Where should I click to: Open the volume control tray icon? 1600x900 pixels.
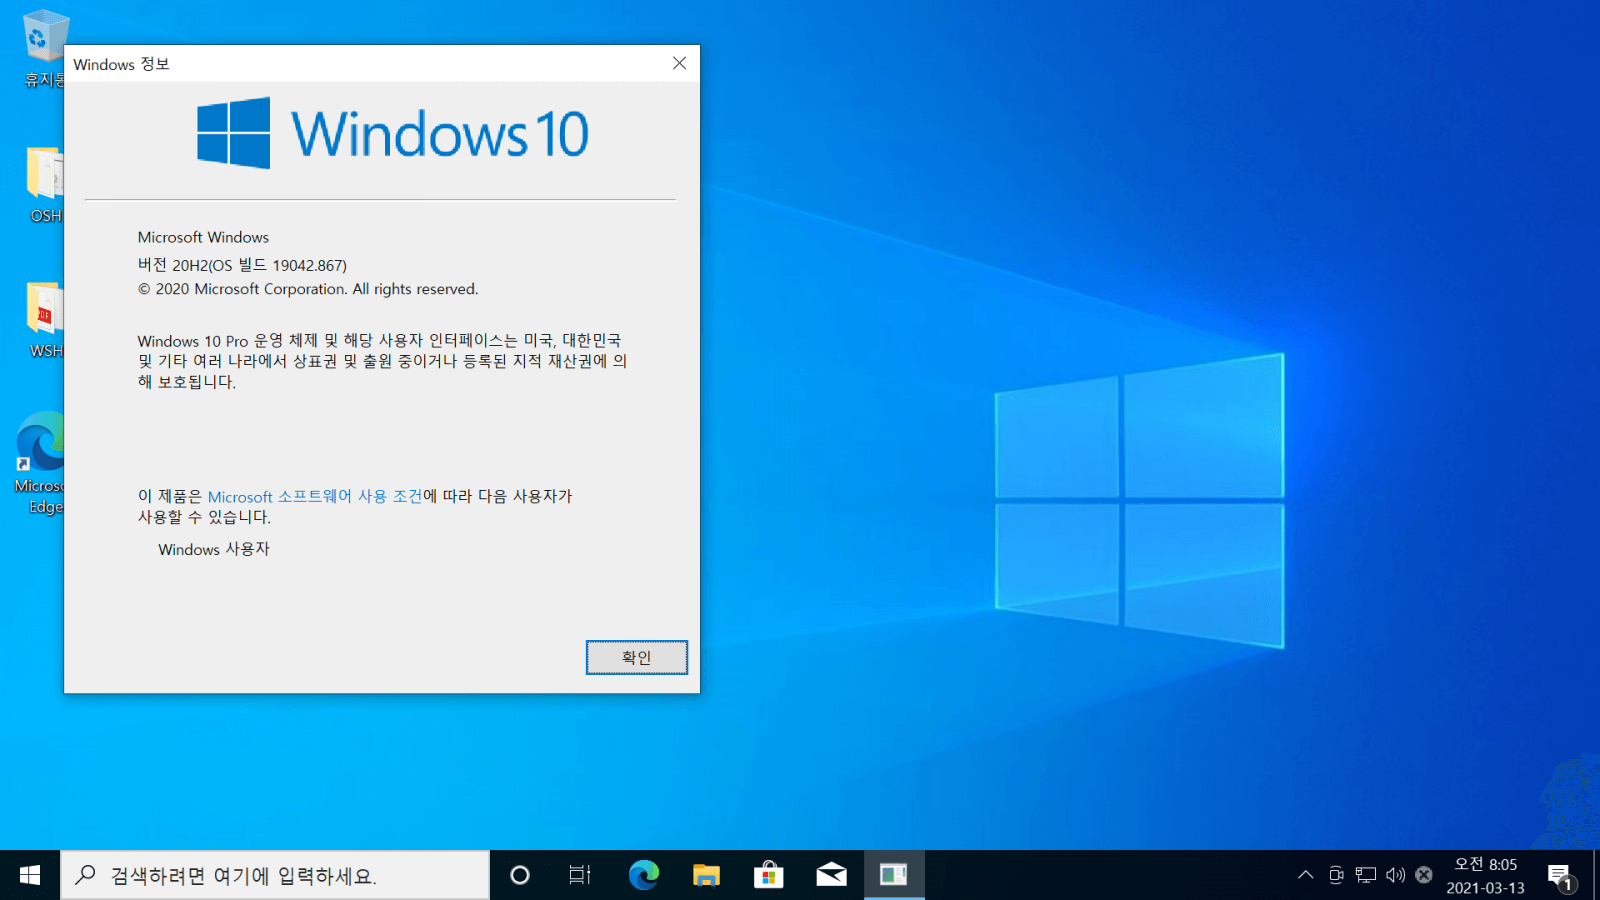pyautogui.click(x=1395, y=875)
